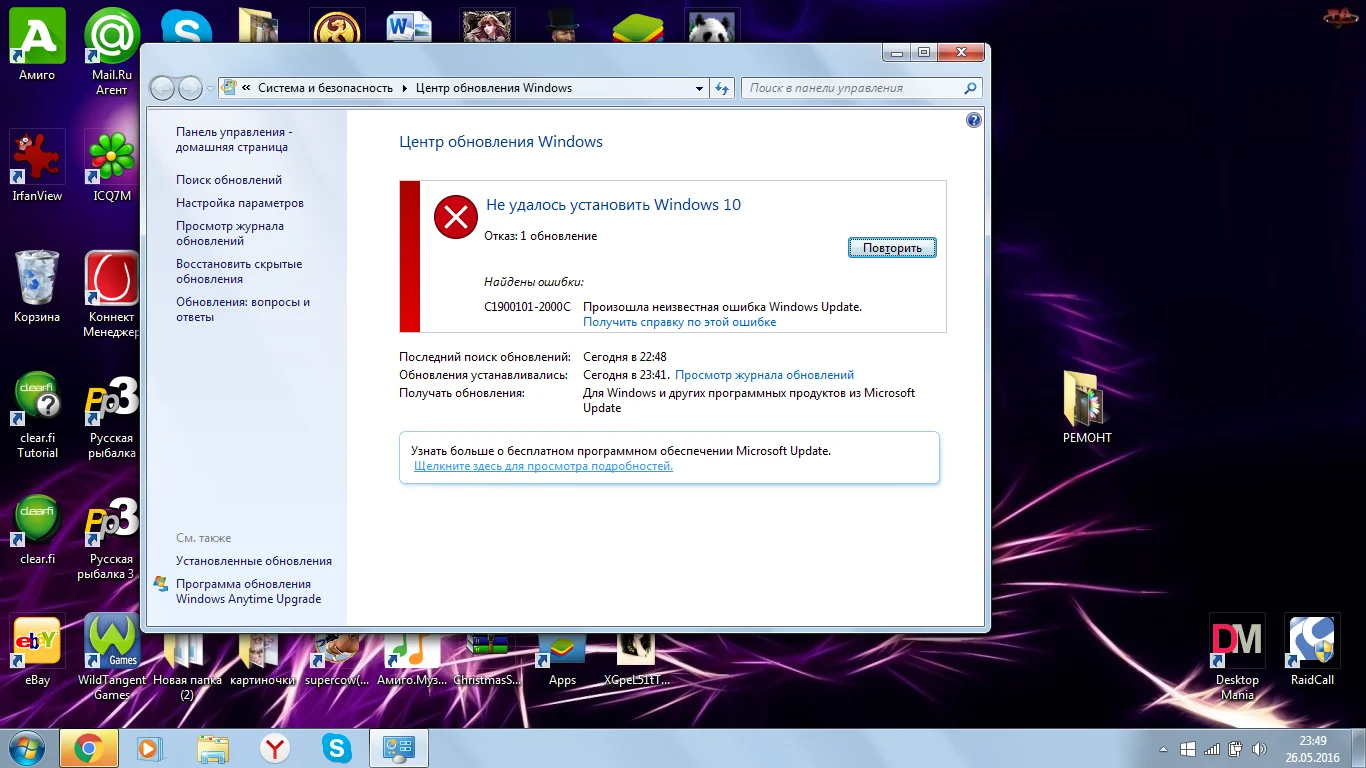Select the РЕМОНТ folder on desktop
The width and height of the screenshot is (1366, 768).
1087,408
